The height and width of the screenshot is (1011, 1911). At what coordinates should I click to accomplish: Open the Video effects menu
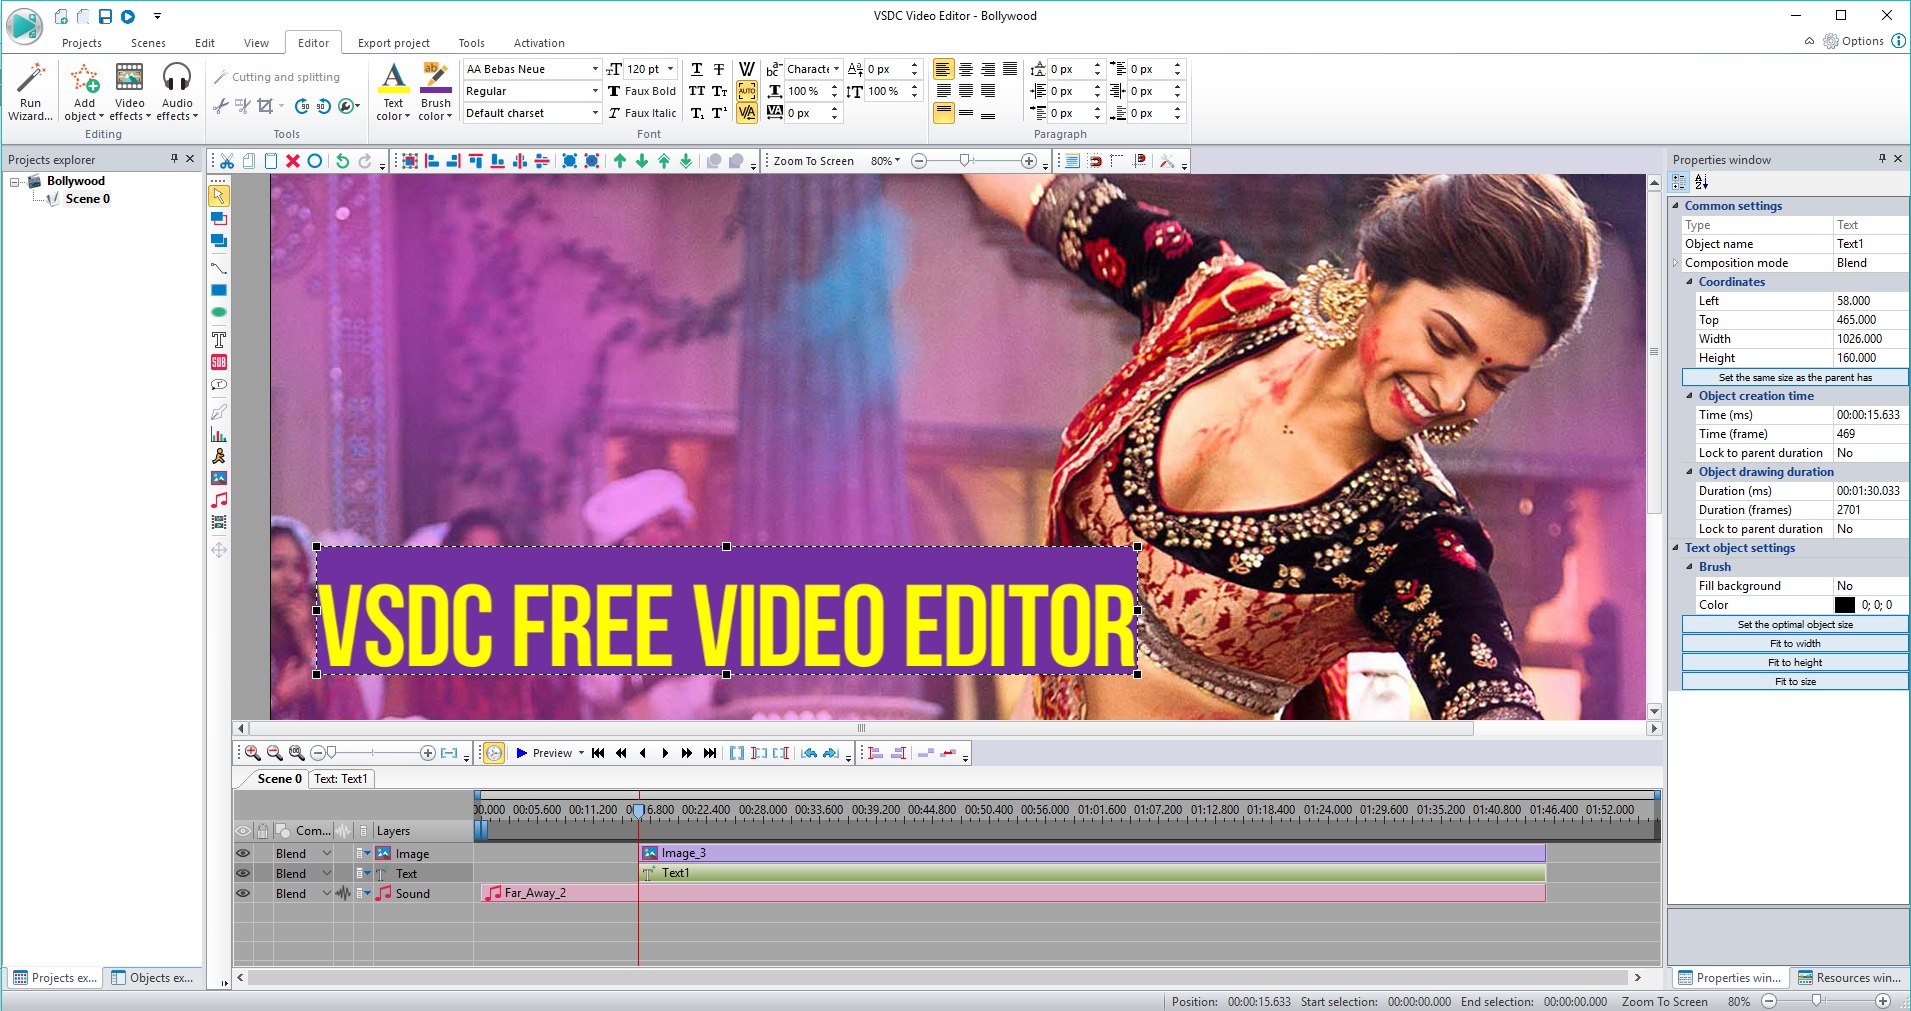(130, 92)
